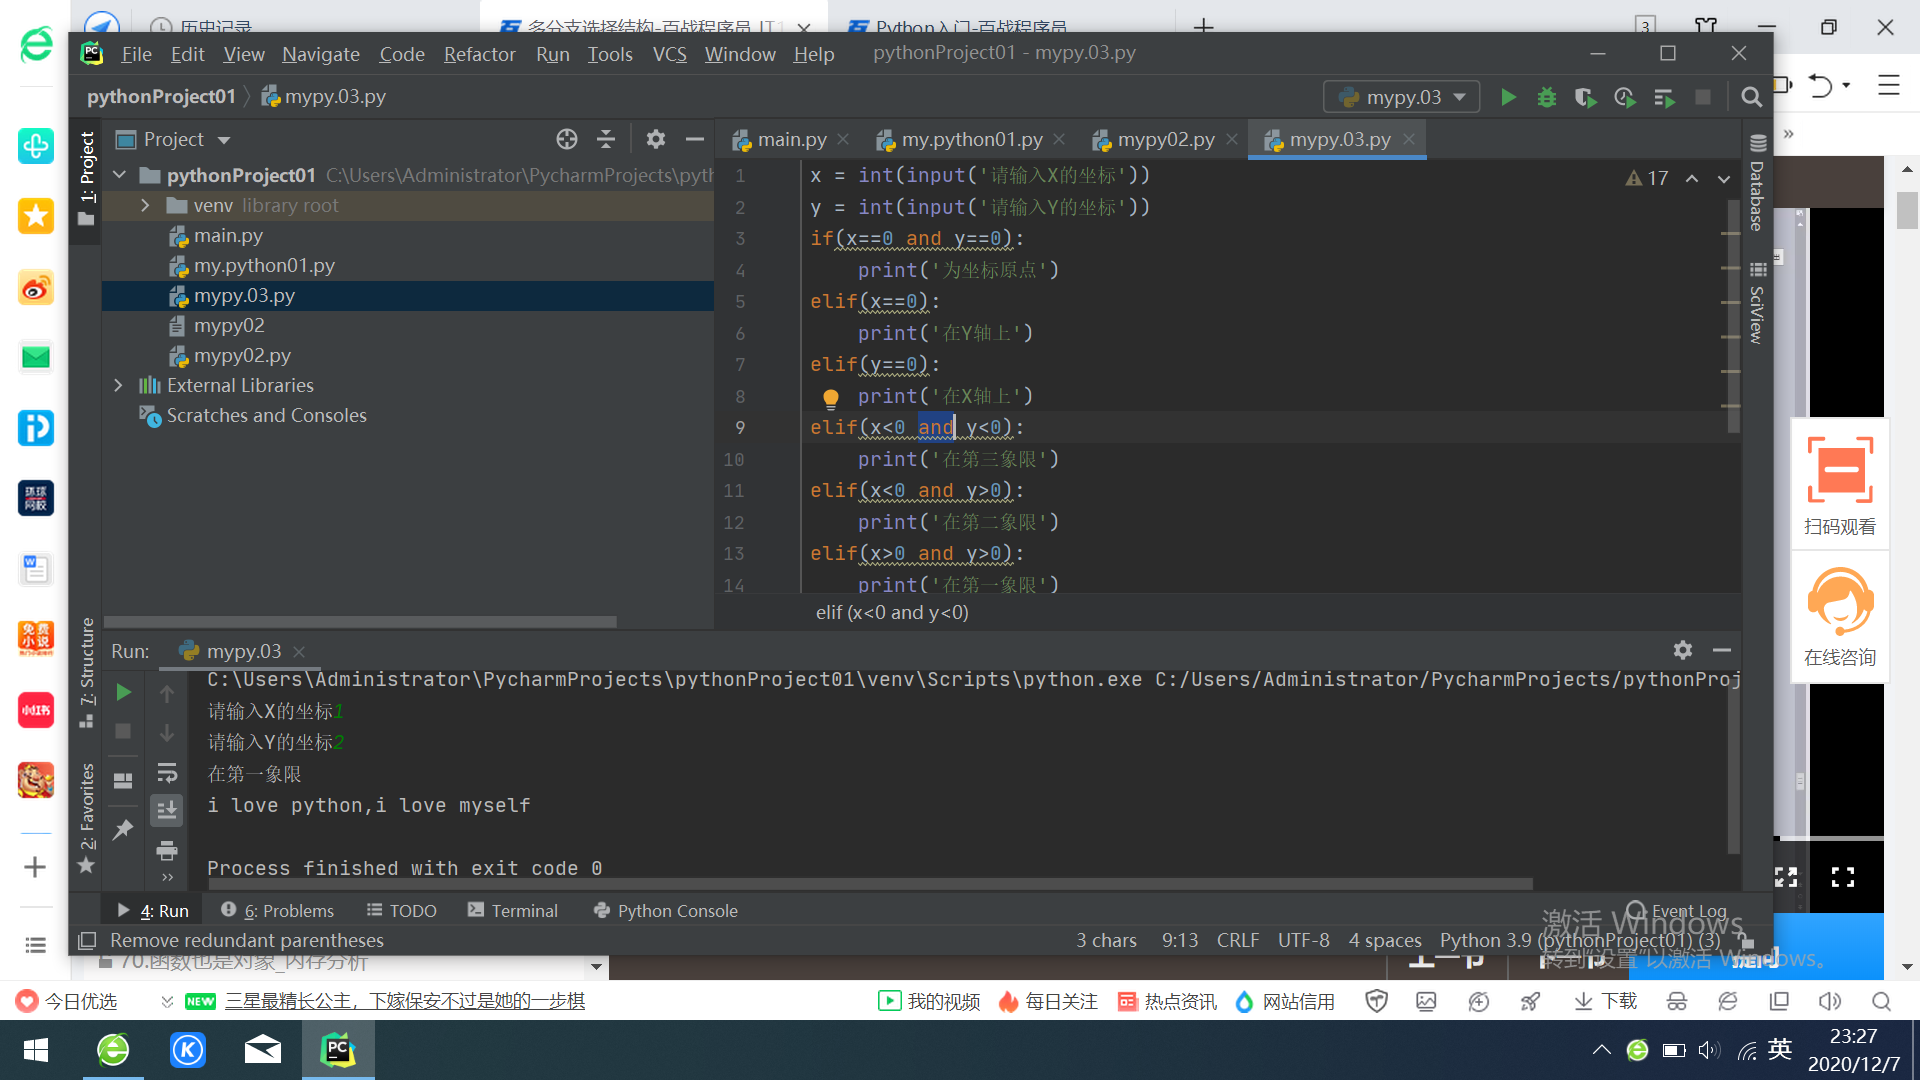Open the Refactor menu

pos(479,54)
